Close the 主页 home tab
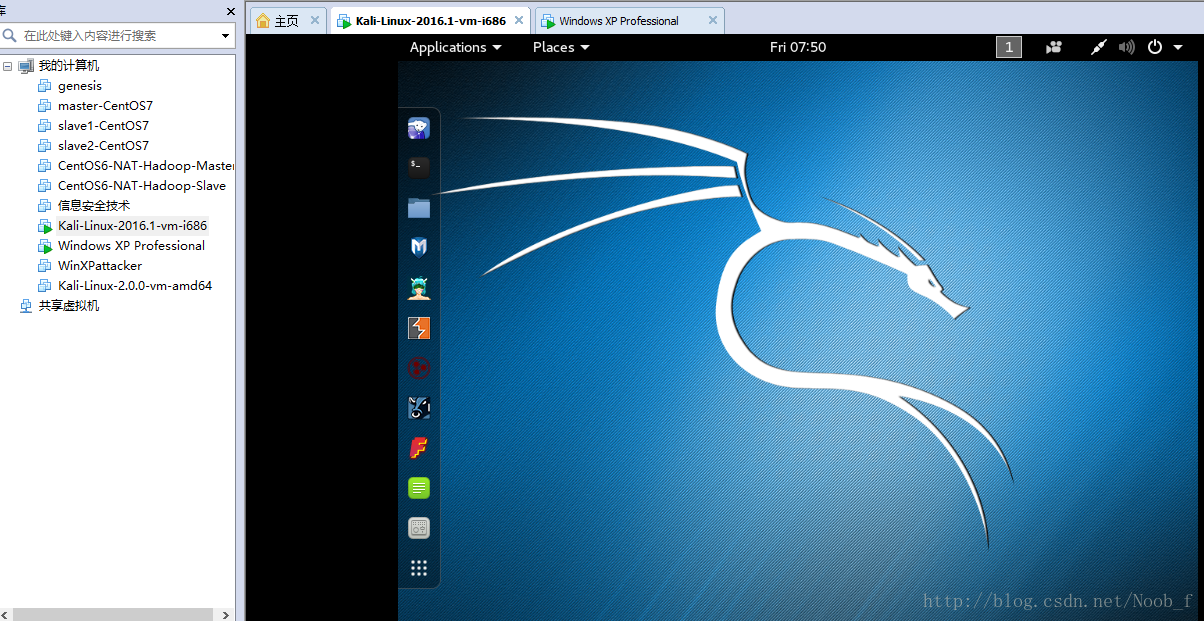The image size is (1204, 621). pos(315,19)
